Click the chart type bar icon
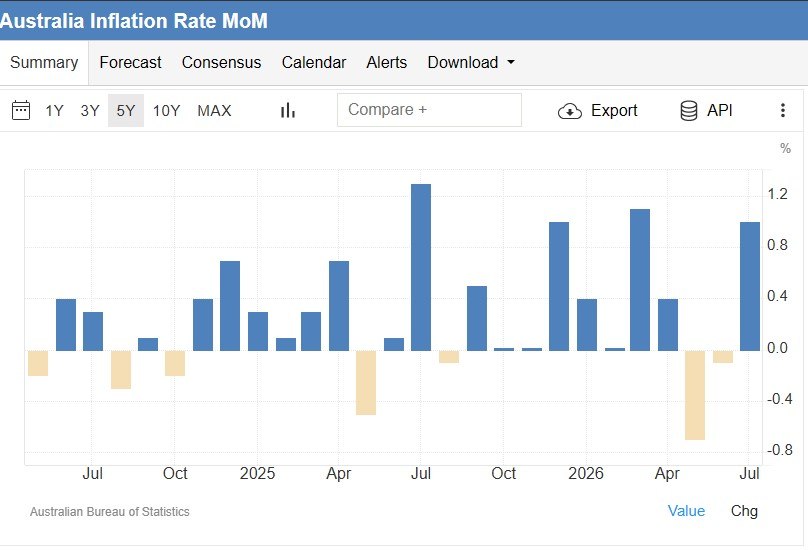808x550 pixels. point(288,110)
